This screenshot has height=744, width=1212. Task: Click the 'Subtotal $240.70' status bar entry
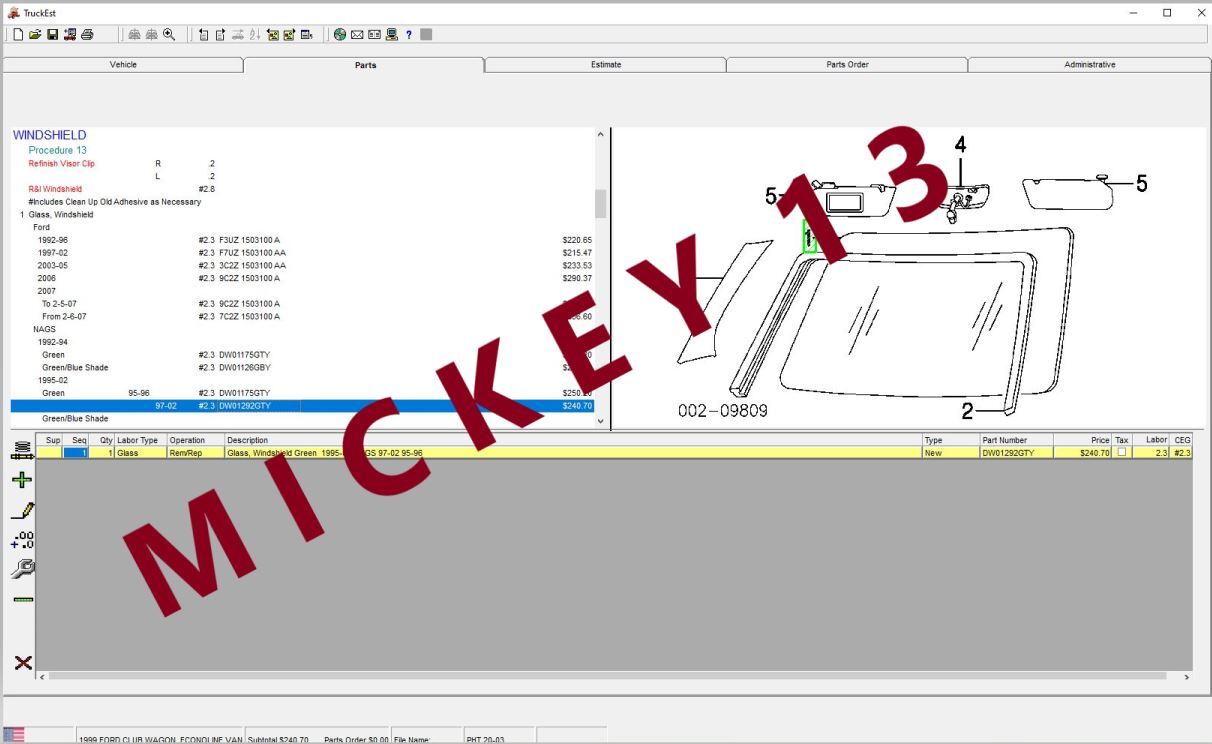(x=278, y=740)
